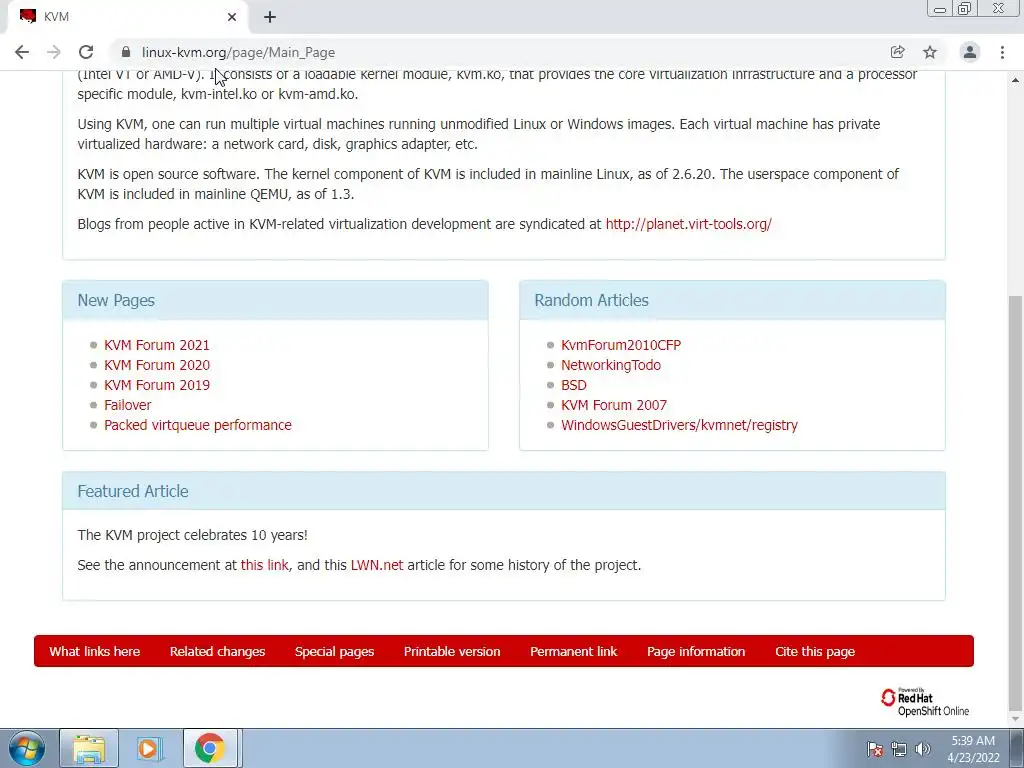The image size is (1024, 768).
Task: Open Printable version
Action: tap(452, 651)
